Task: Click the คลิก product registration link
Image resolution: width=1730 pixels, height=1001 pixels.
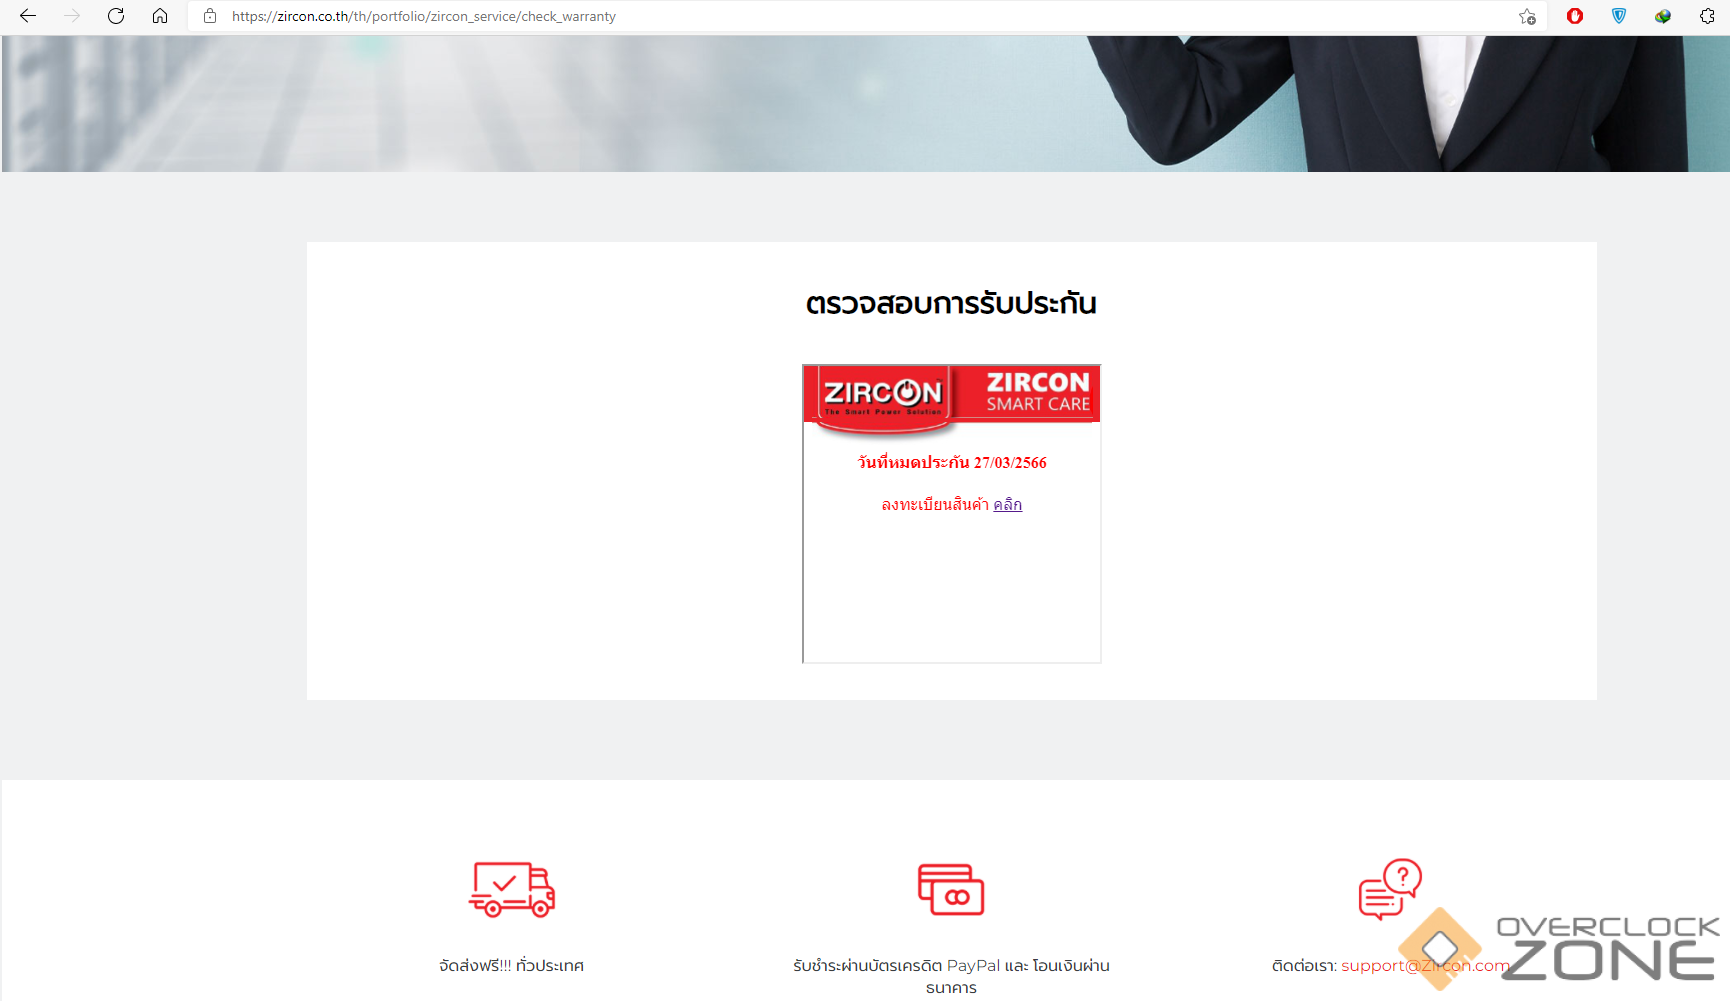Action: coord(1007,504)
